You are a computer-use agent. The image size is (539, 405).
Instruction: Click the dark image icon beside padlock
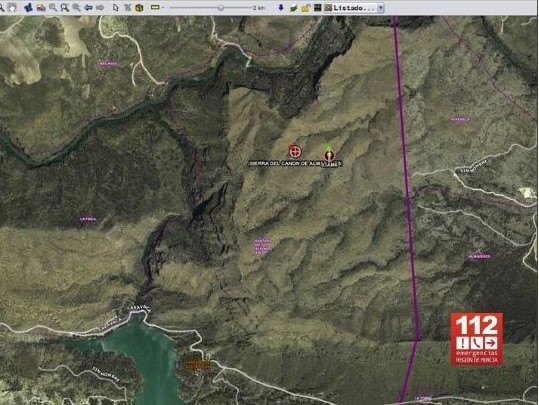pyautogui.click(x=317, y=8)
